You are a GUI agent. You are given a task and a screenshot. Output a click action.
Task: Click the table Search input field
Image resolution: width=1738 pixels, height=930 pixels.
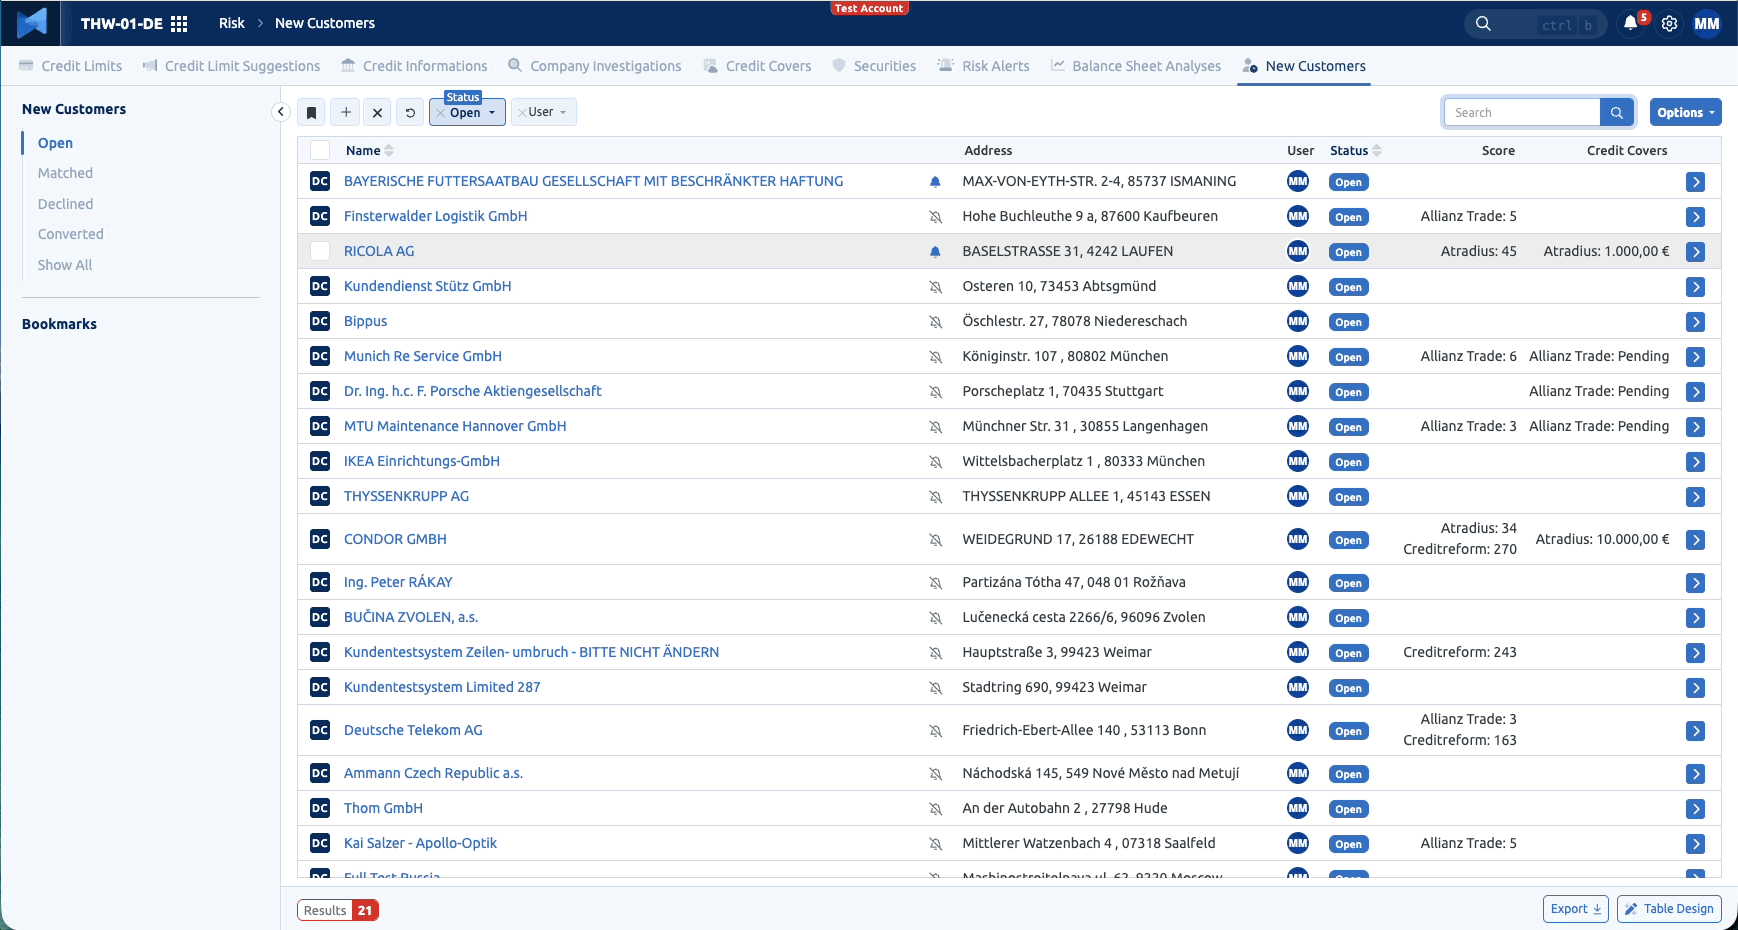pyautogui.click(x=1522, y=113)
